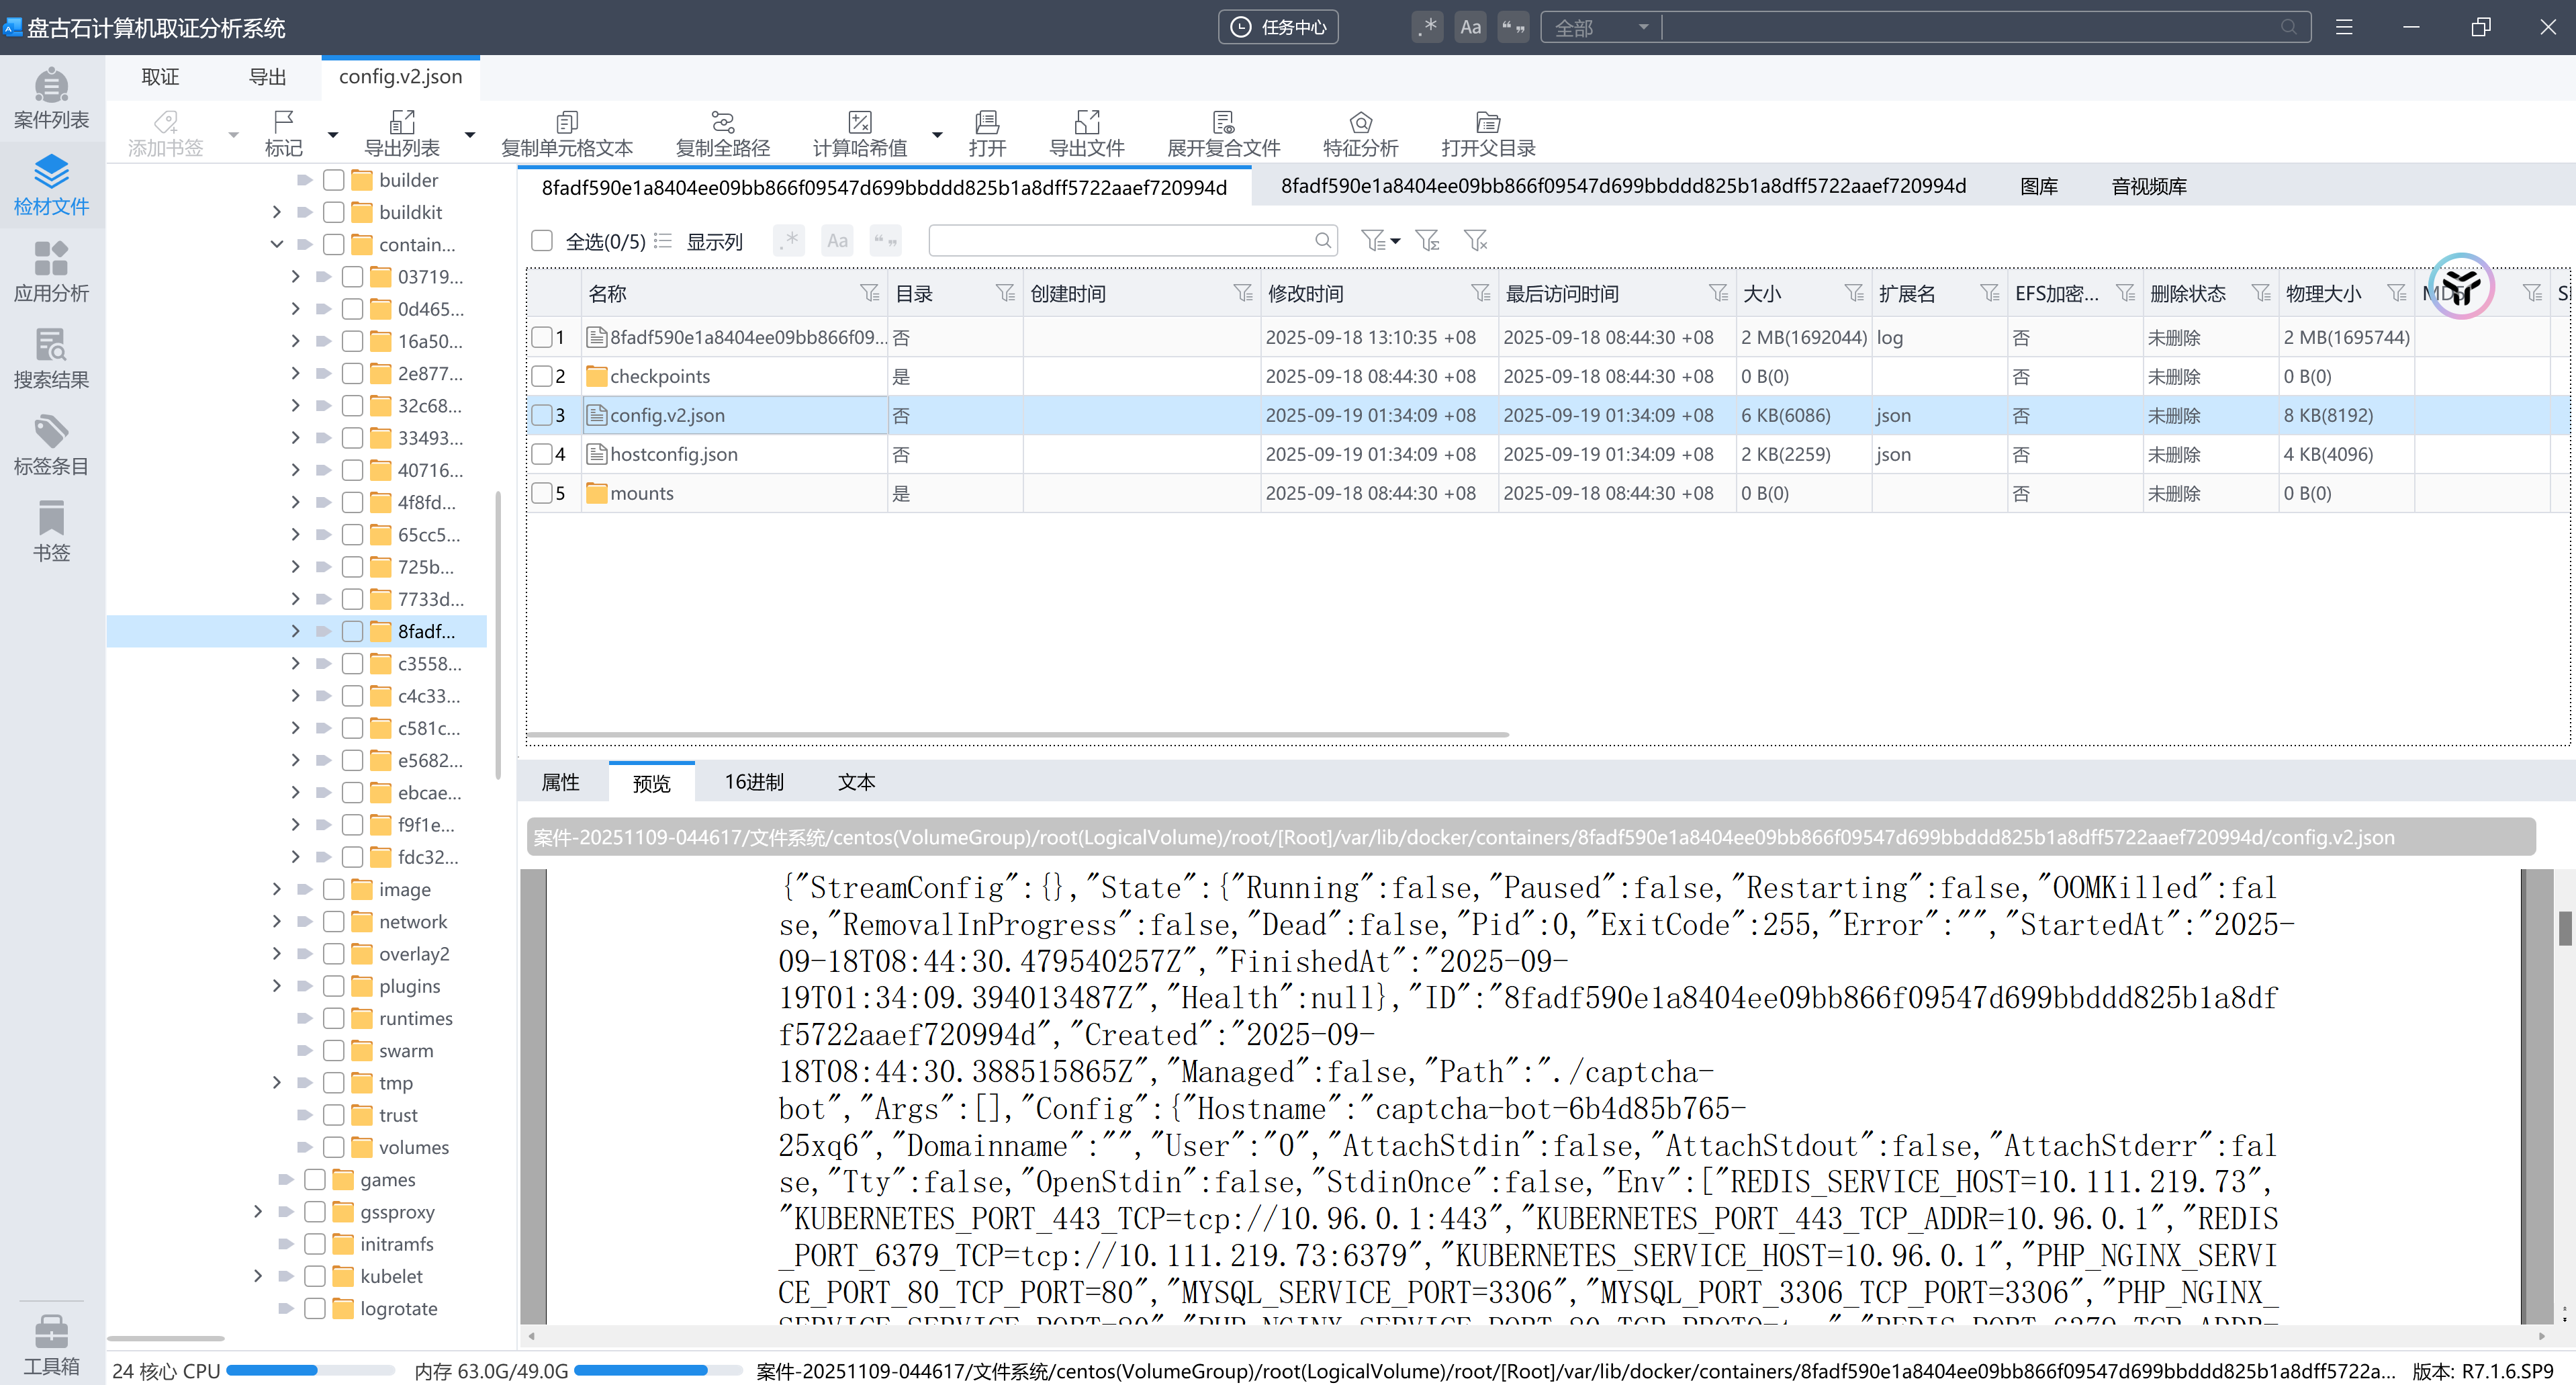Click the 复制全路径 copy path icon
This screenshot has height=1385, width=2576.
pos(722,123)
